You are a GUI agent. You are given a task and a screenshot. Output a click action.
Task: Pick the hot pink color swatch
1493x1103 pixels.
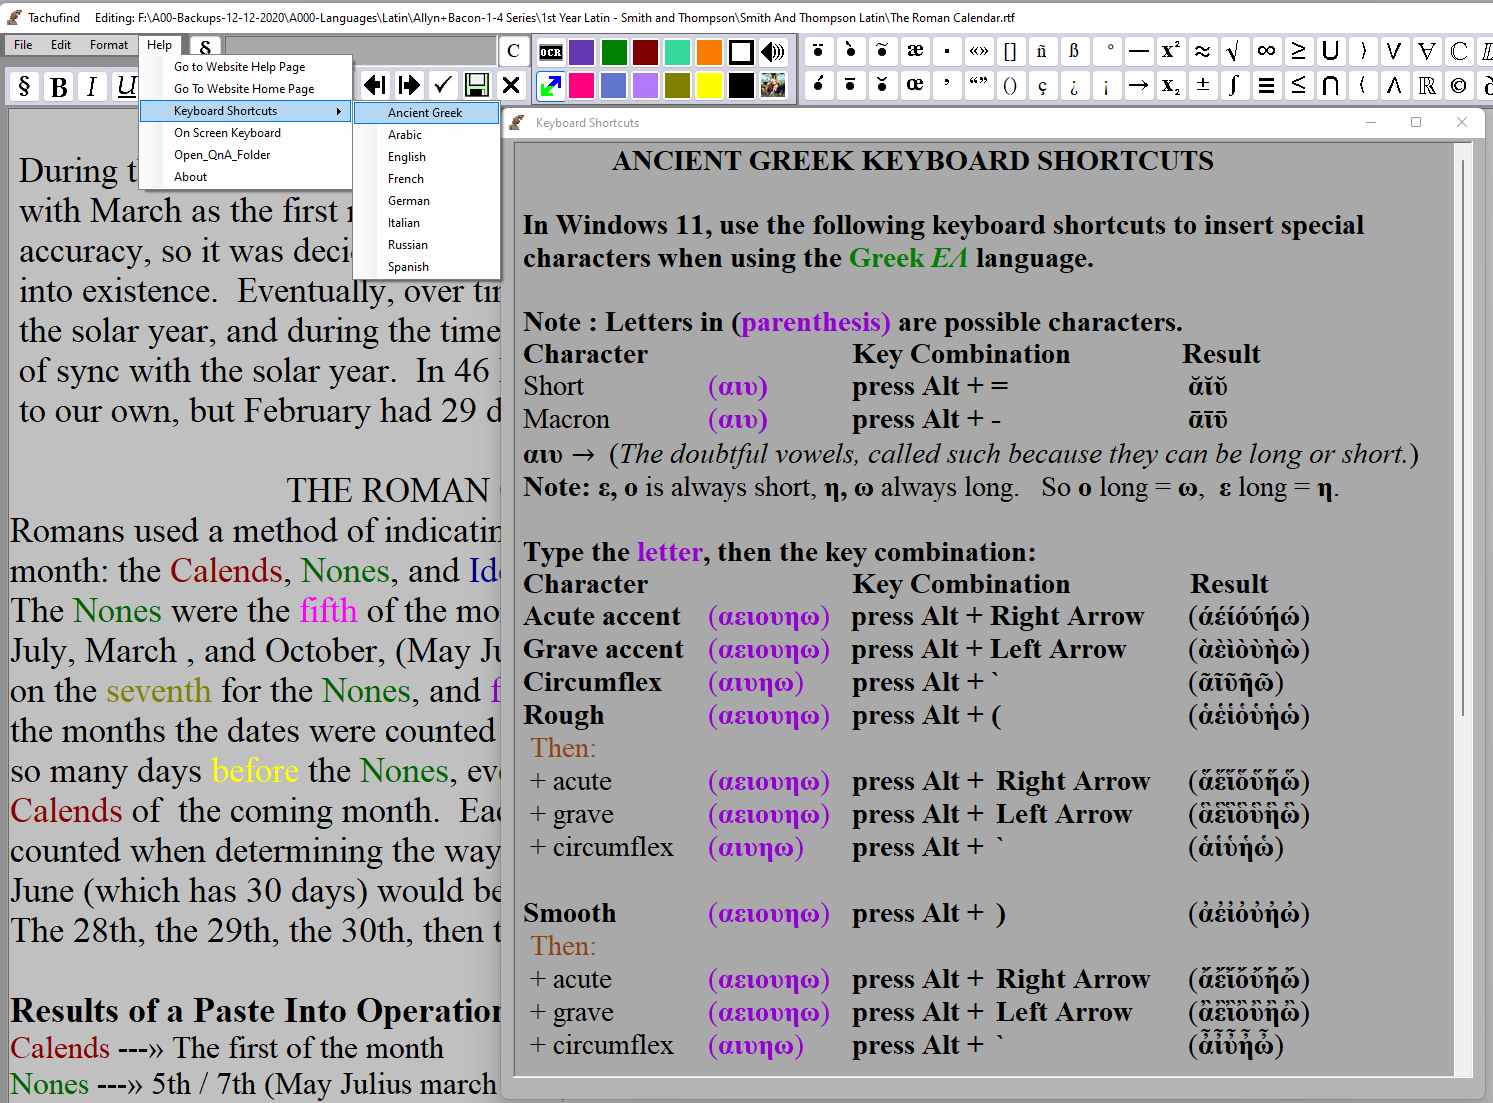[581, 86]
